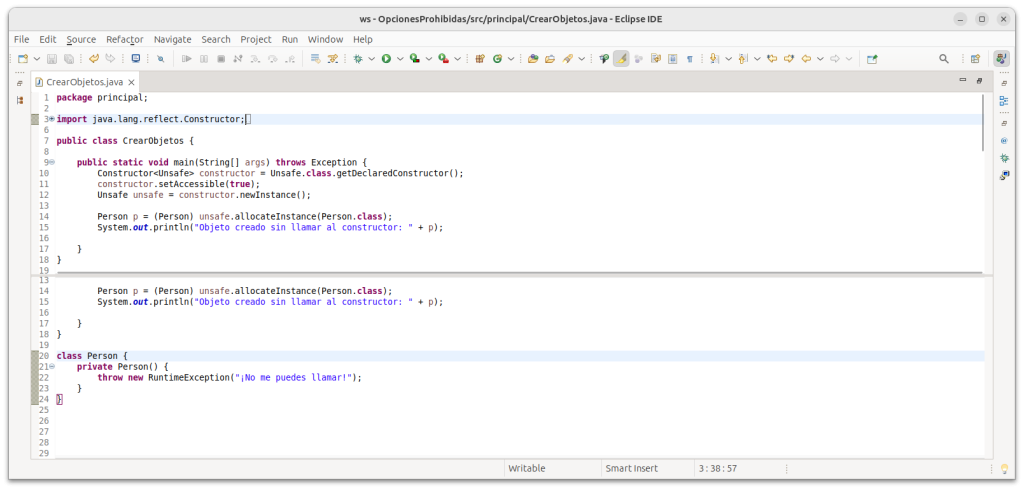Collapse the main method fold marker

point(51,162)
